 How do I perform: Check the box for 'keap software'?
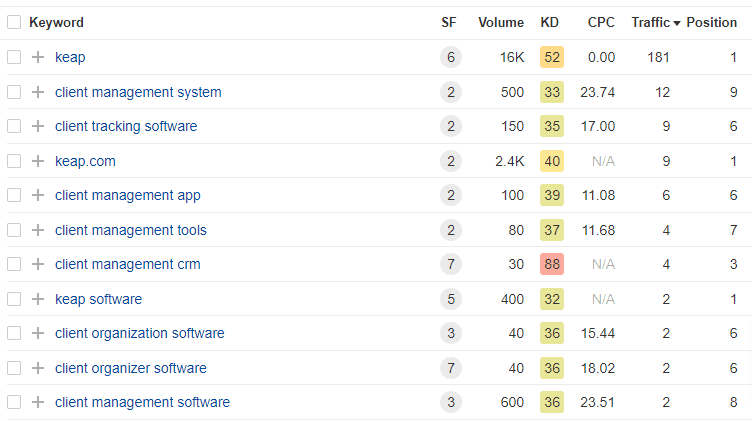[x=14, y=299]
